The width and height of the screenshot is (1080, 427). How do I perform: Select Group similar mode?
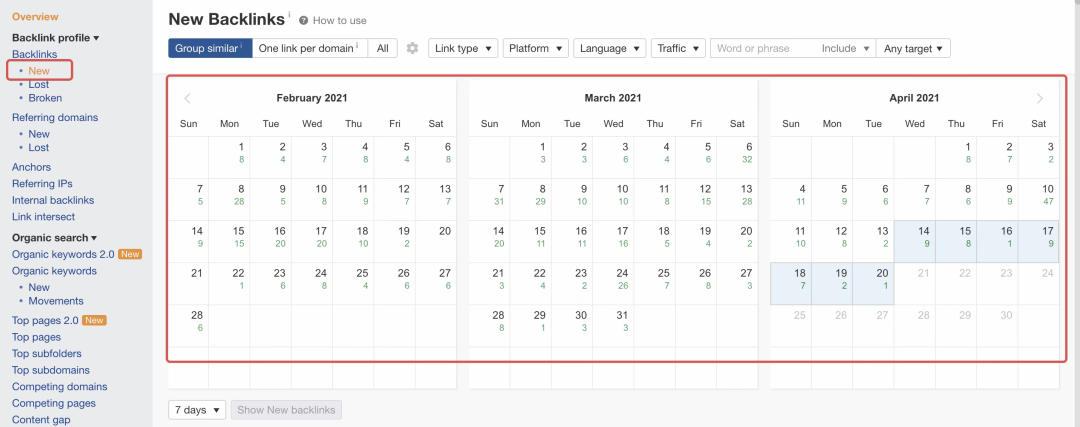click(210, 48)
